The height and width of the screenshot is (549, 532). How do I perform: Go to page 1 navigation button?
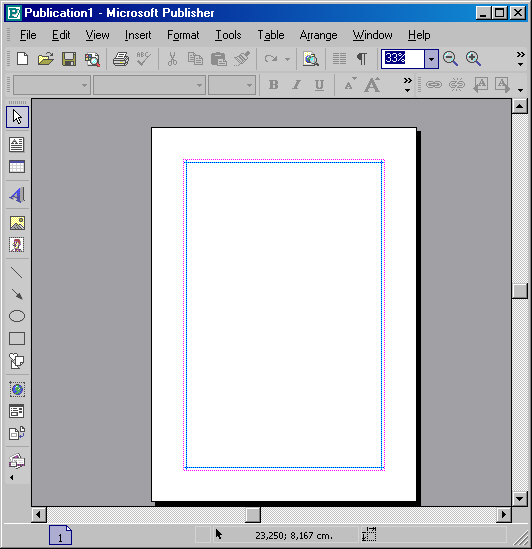pos(60,535)
